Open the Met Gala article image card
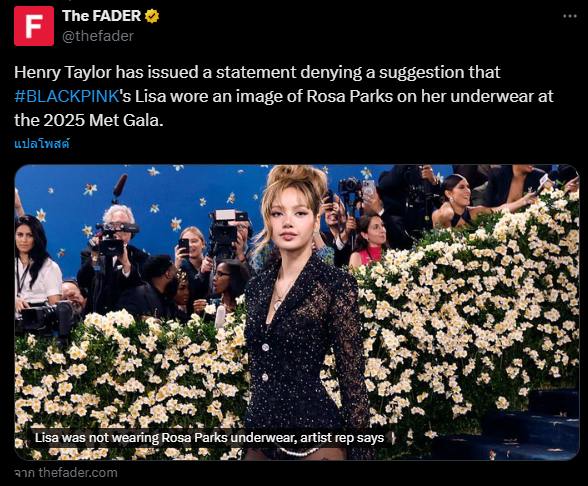The height and width of the screenshot is (486, 588). pos(297,312)
